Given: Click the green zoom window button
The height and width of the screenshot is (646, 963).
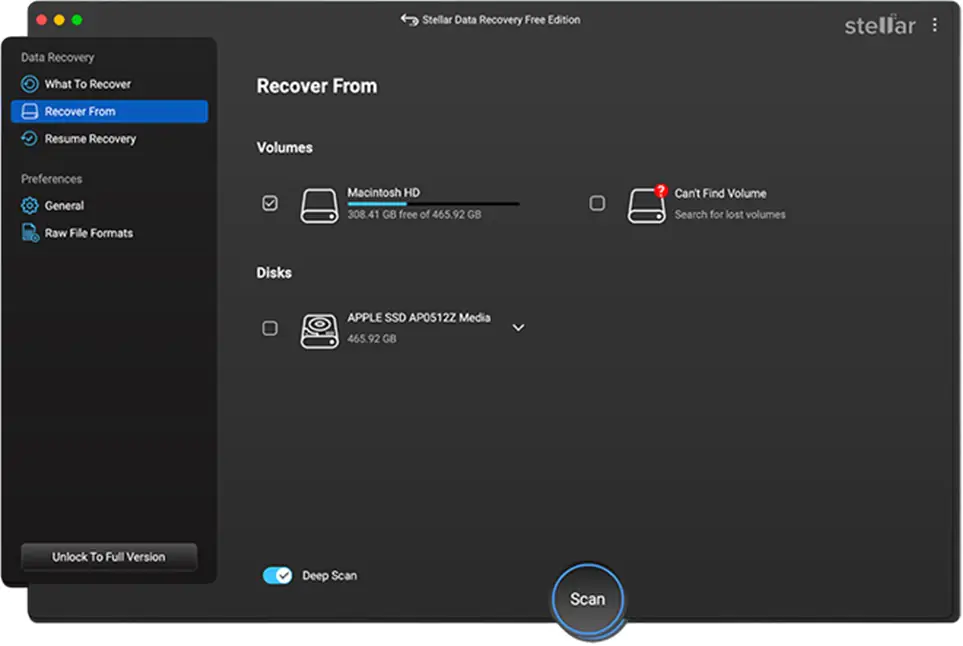Looking at the screenshot, I should [77, 20].
